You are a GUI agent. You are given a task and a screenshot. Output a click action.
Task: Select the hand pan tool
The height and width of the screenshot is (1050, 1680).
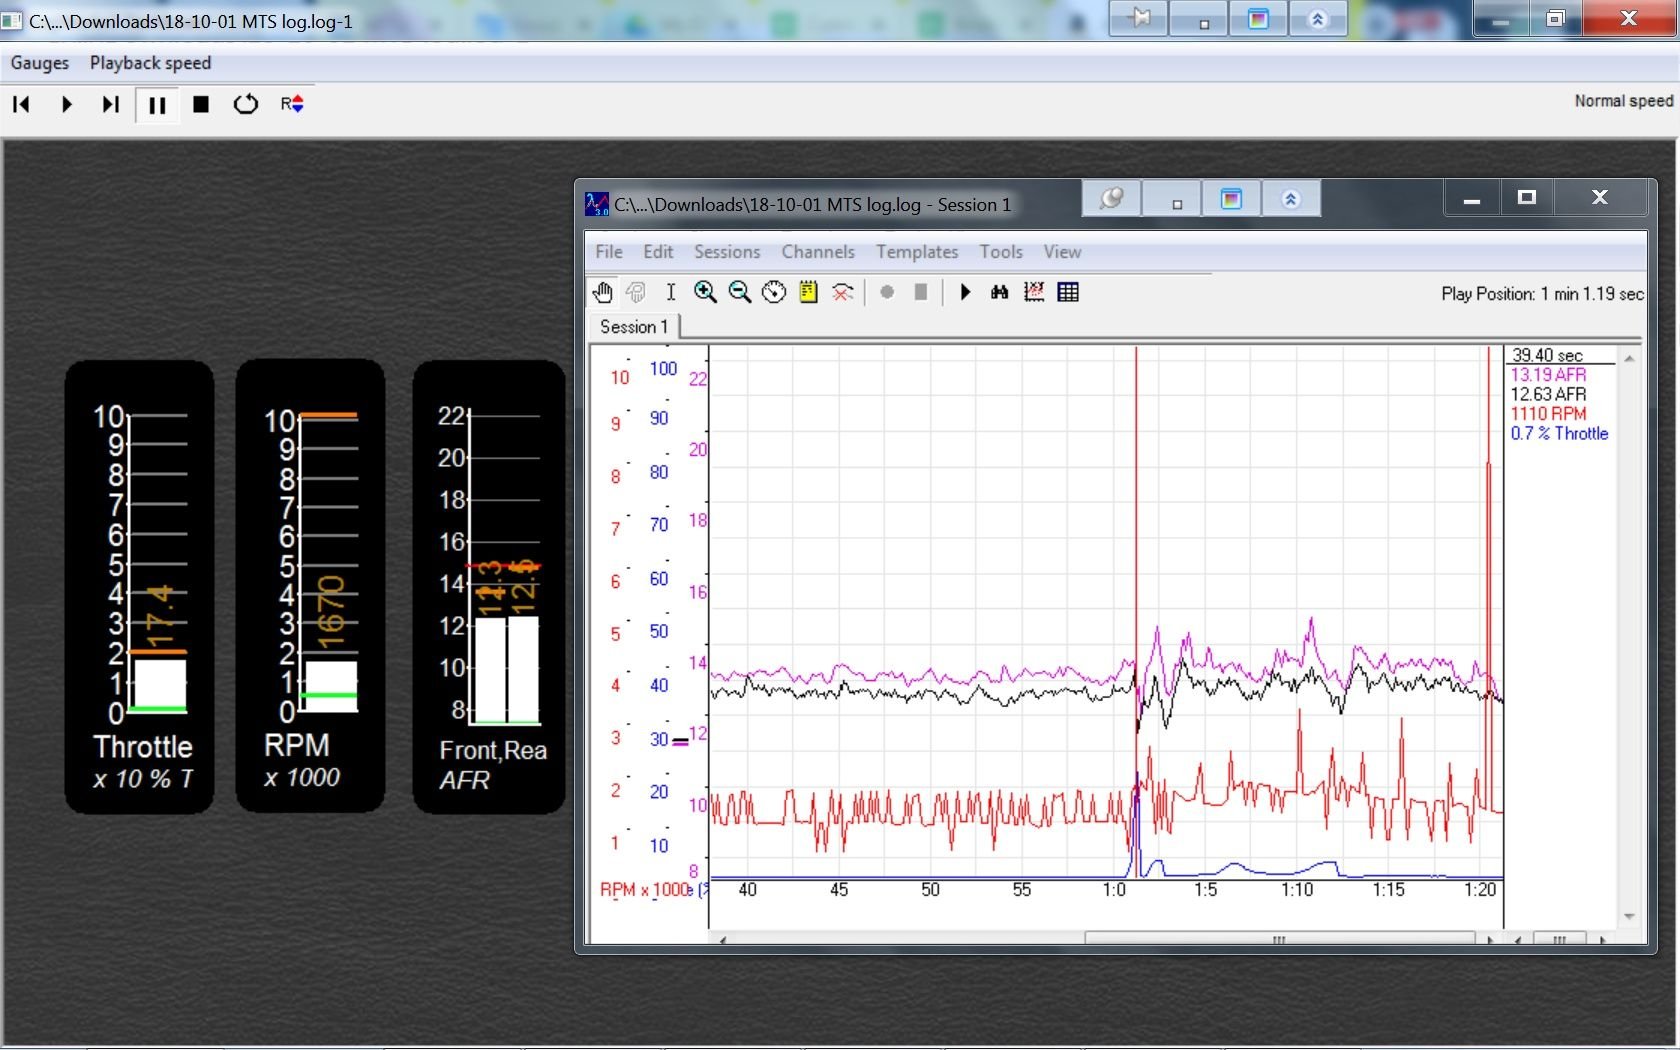pyautogui.click(x=602, y=292)
